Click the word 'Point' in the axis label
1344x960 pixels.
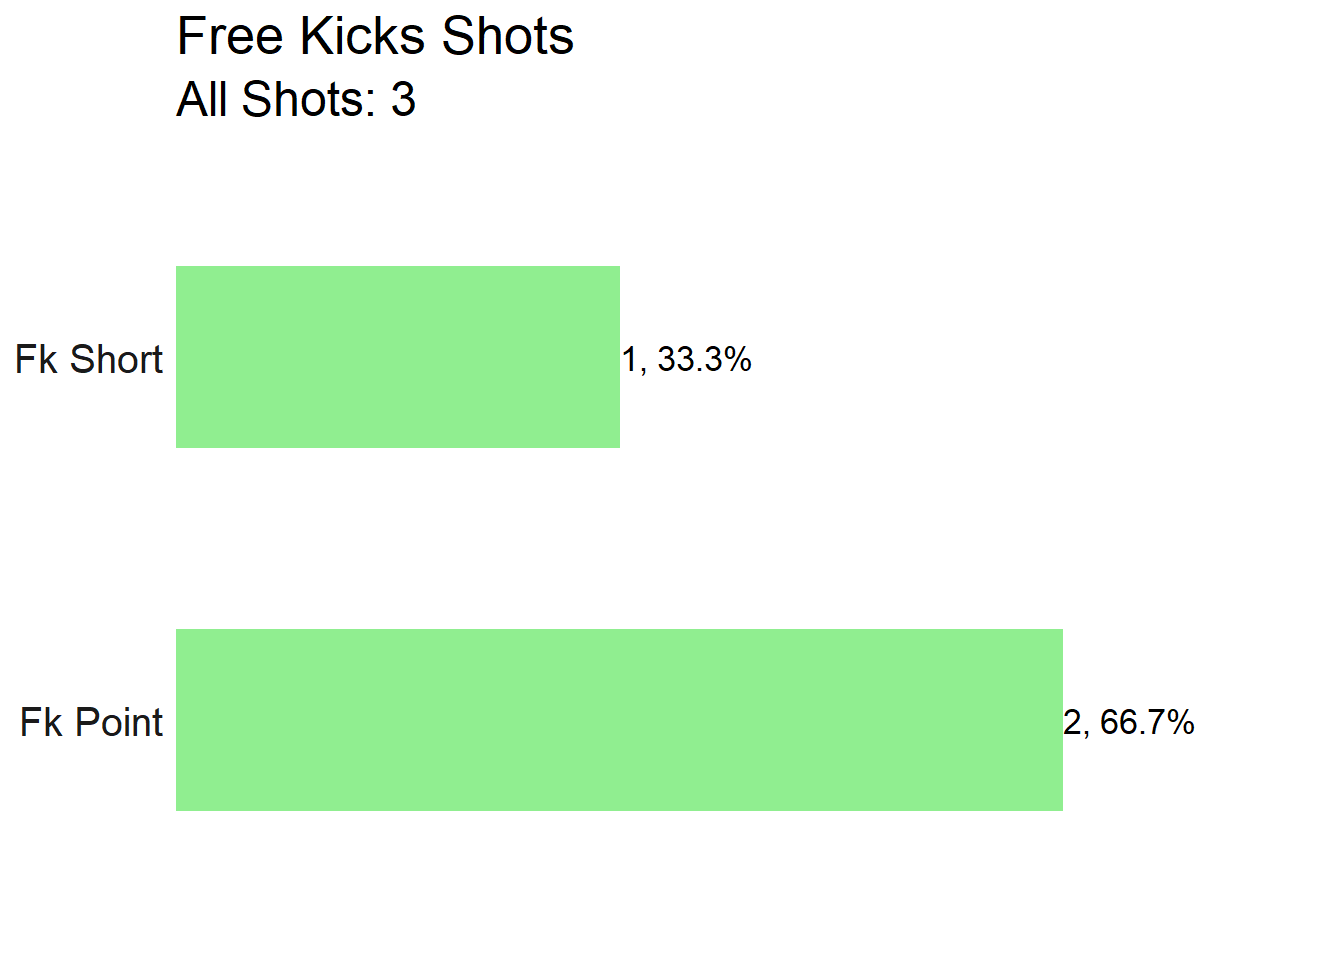pos(119,722)
